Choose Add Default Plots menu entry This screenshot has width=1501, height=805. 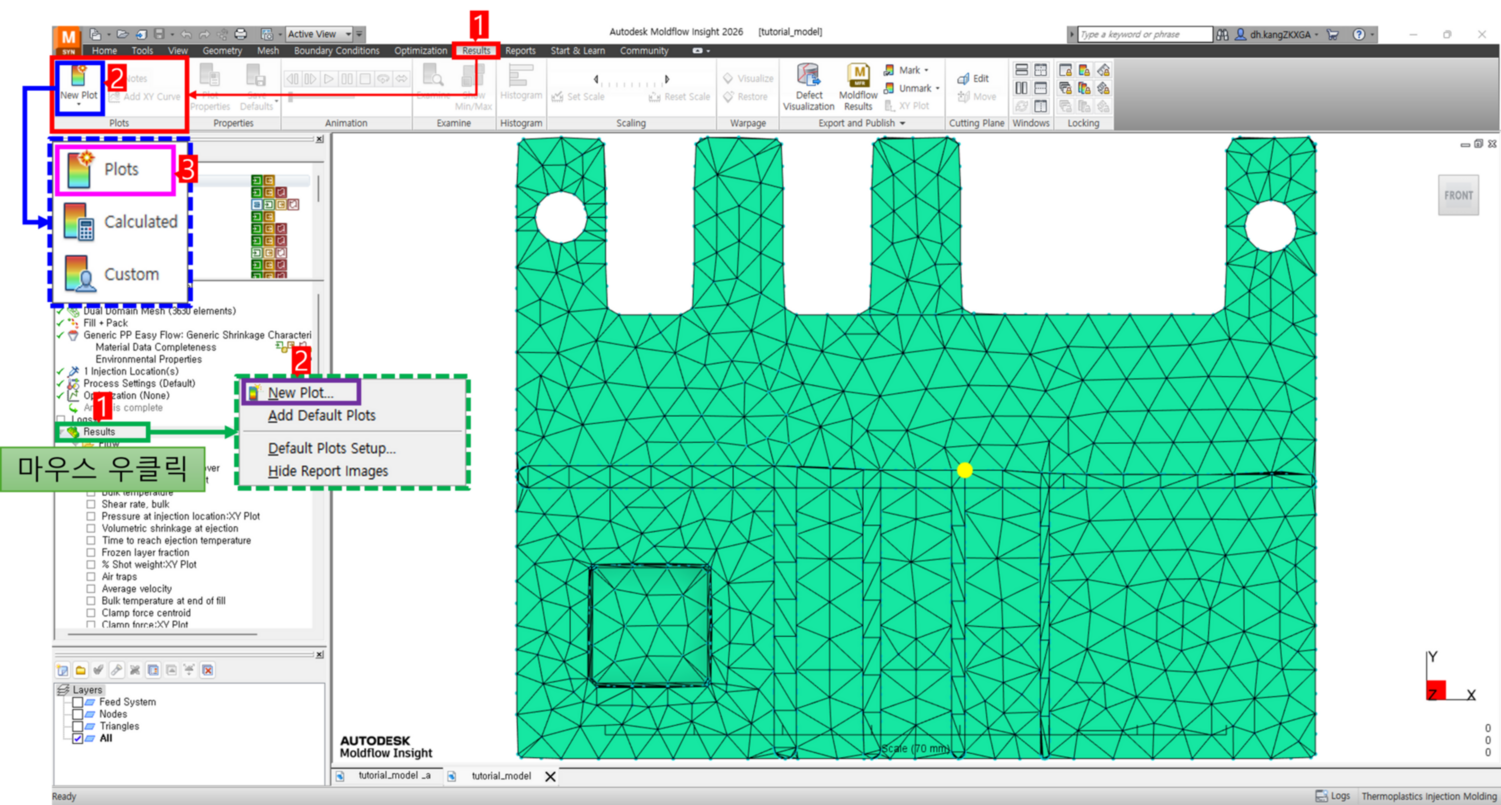point(322,415)
